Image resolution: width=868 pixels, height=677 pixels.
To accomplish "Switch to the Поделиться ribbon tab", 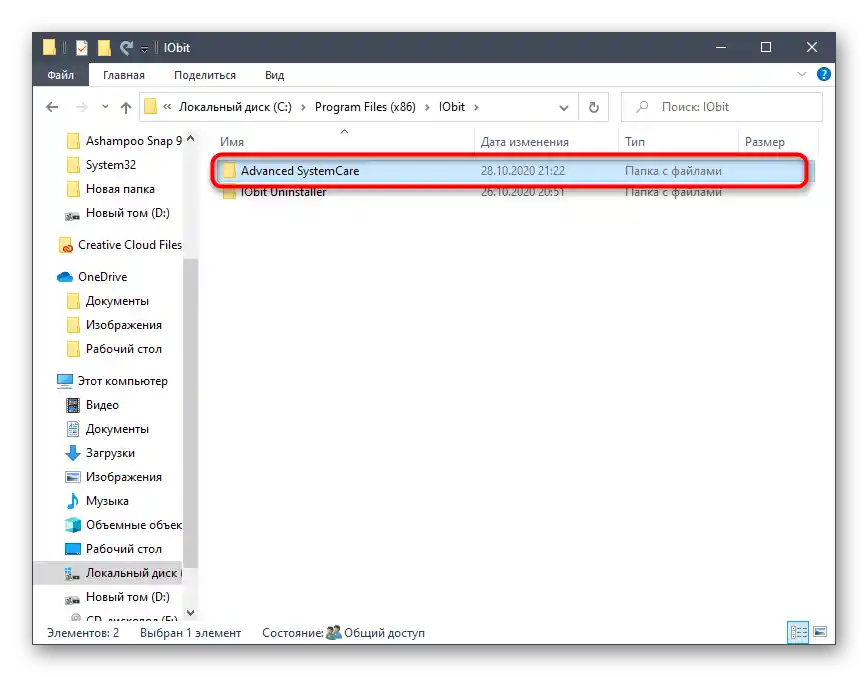I will pos(205,75).
